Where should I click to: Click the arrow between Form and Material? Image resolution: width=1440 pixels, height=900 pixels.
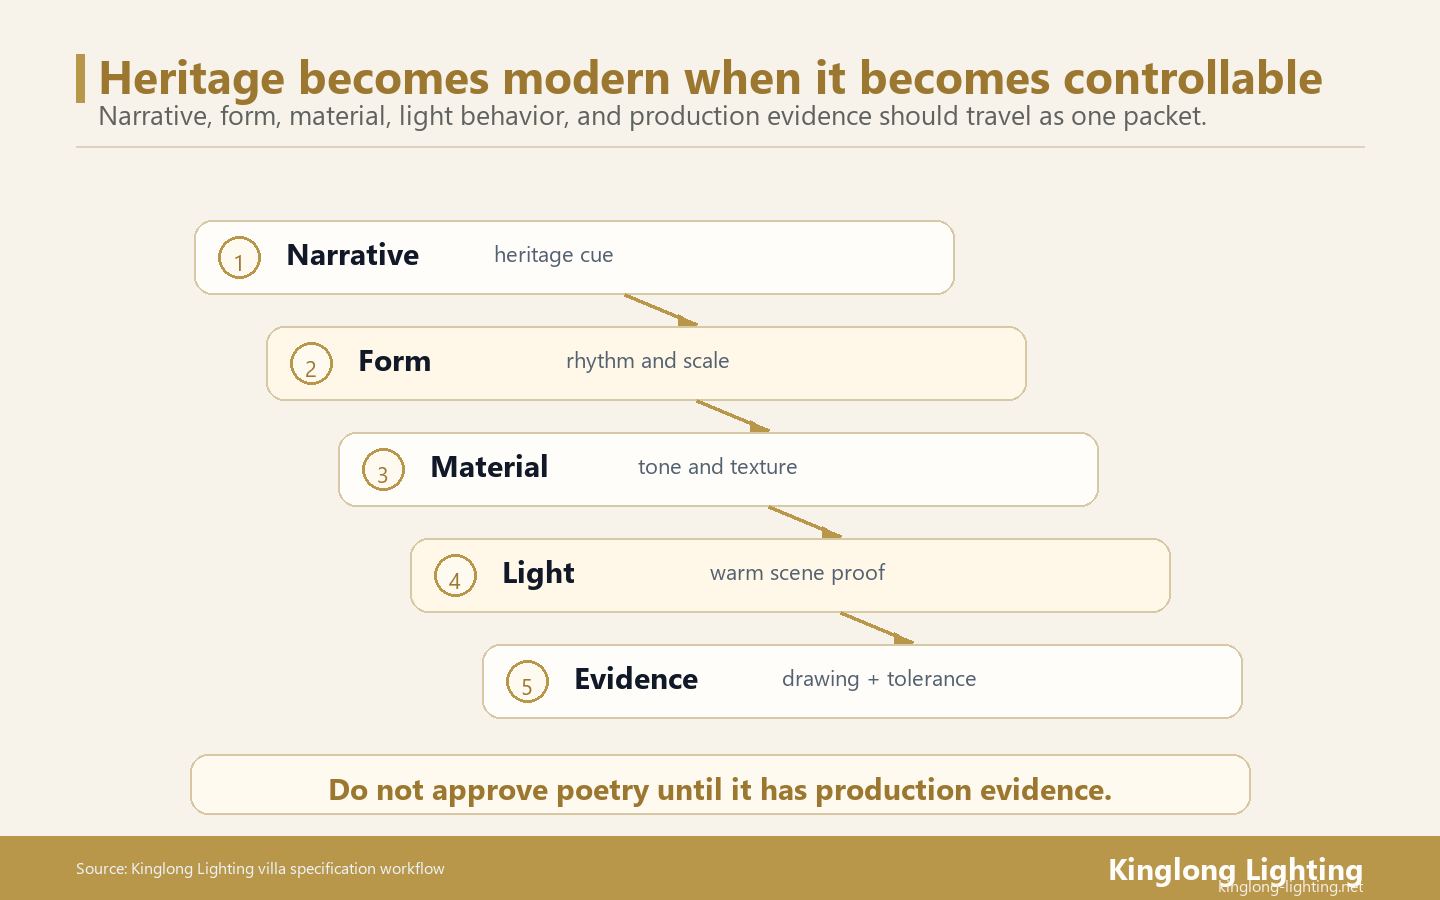tap(733, 416)
